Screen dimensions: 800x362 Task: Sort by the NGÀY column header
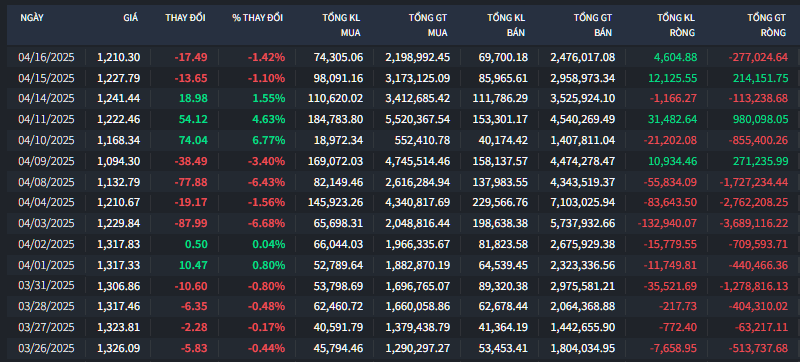pyautogui.click(x=32, y=18)
